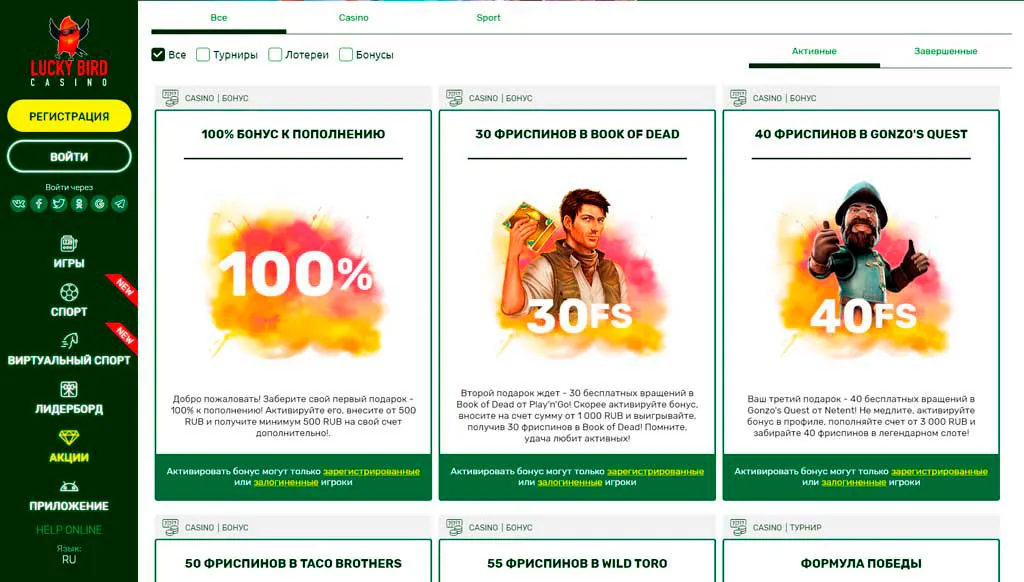Open the Спорт soccer ball icon
This screenshot has width=1024, height=582.
pyautogui.click(x=69, y=292)
